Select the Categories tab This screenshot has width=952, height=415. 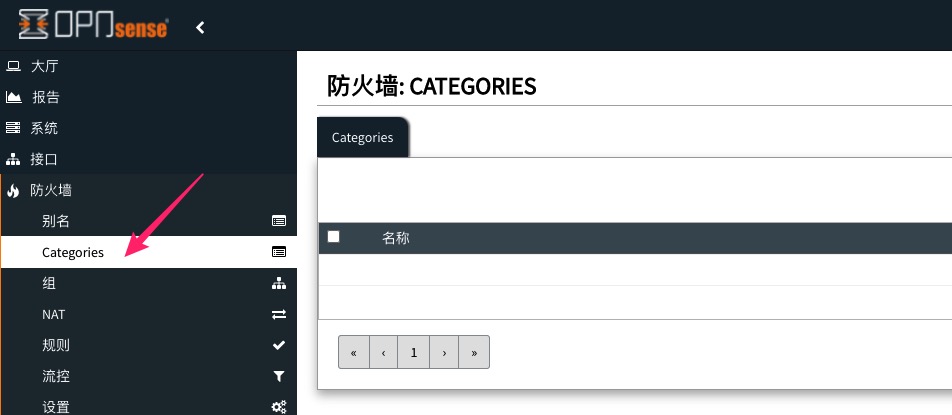tap(362, 138)
